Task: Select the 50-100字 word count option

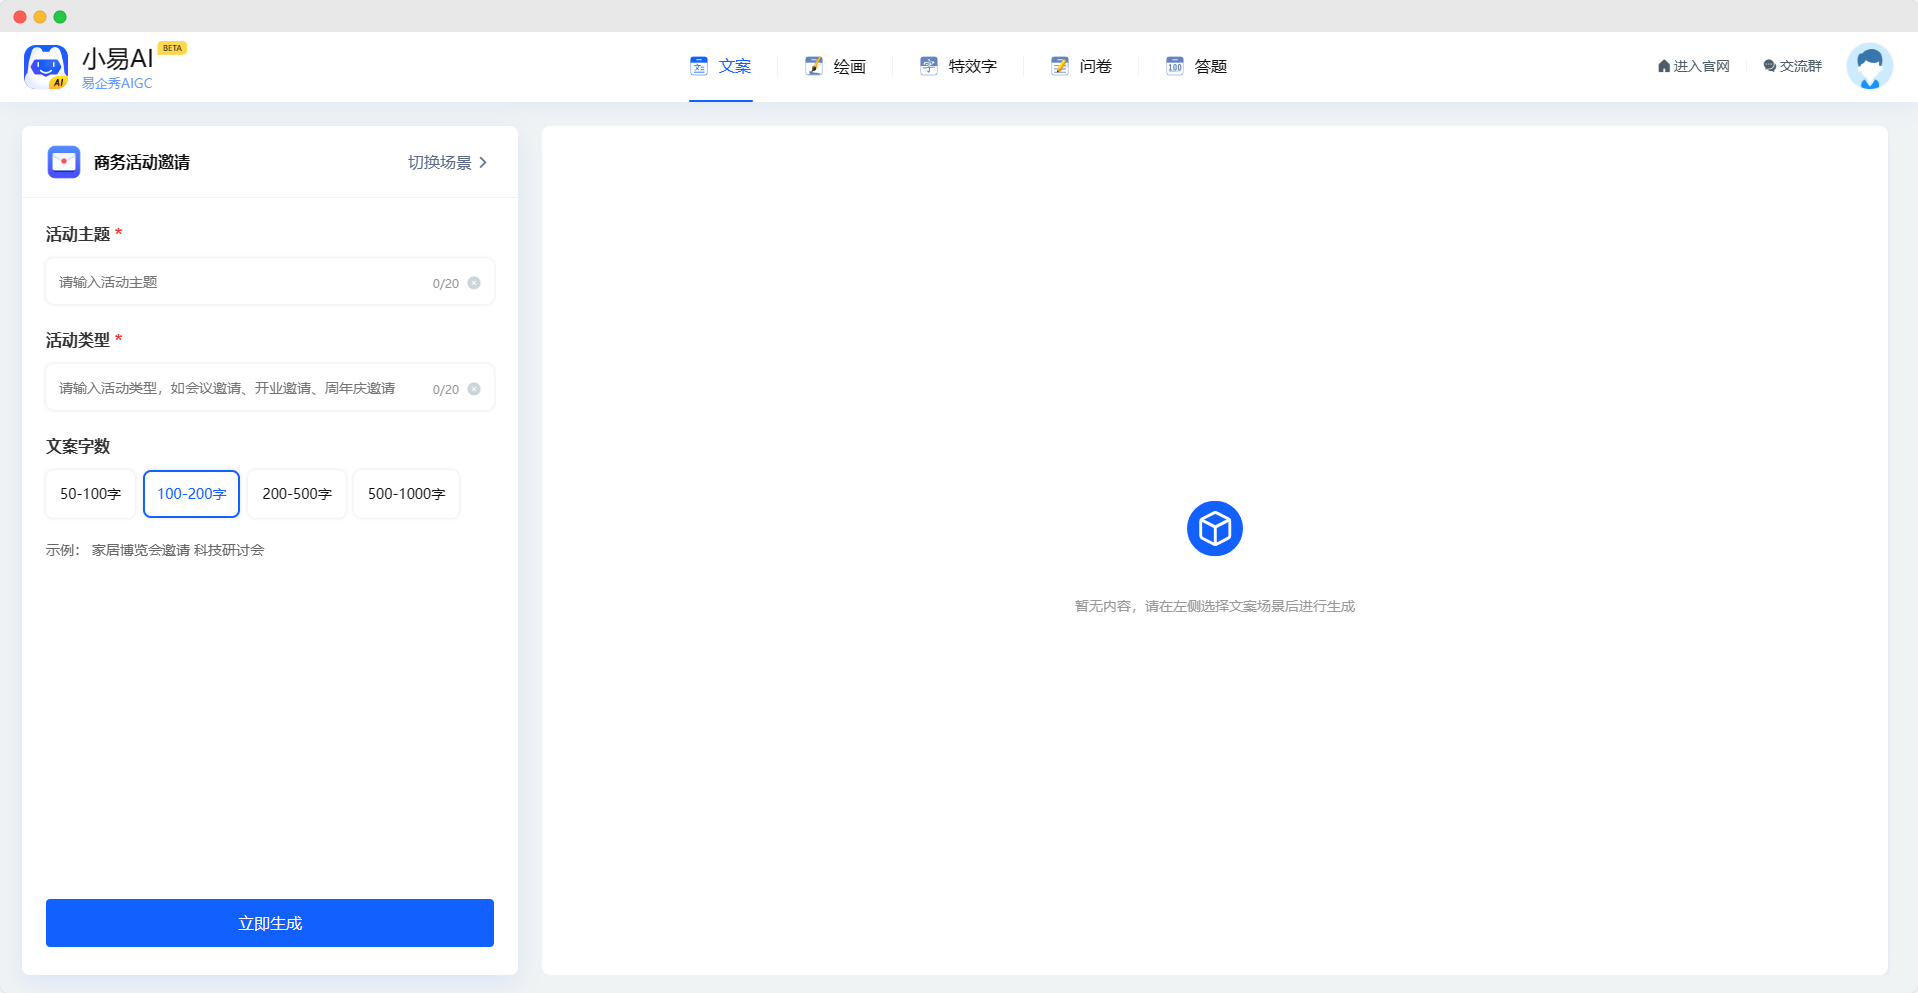Action: [x=90, y=494]
